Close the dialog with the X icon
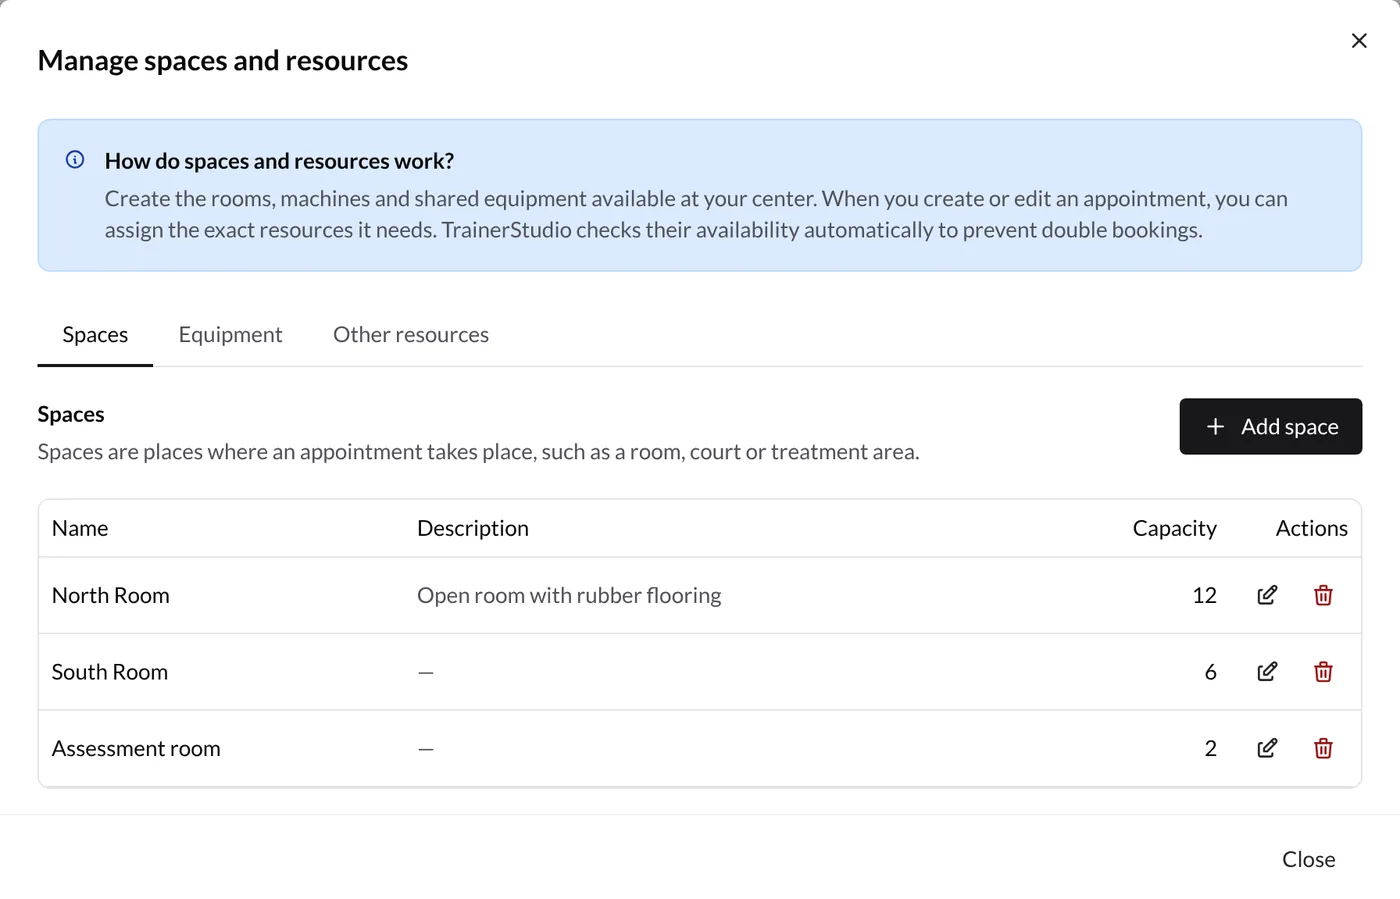 click(x=1359, y=41)
